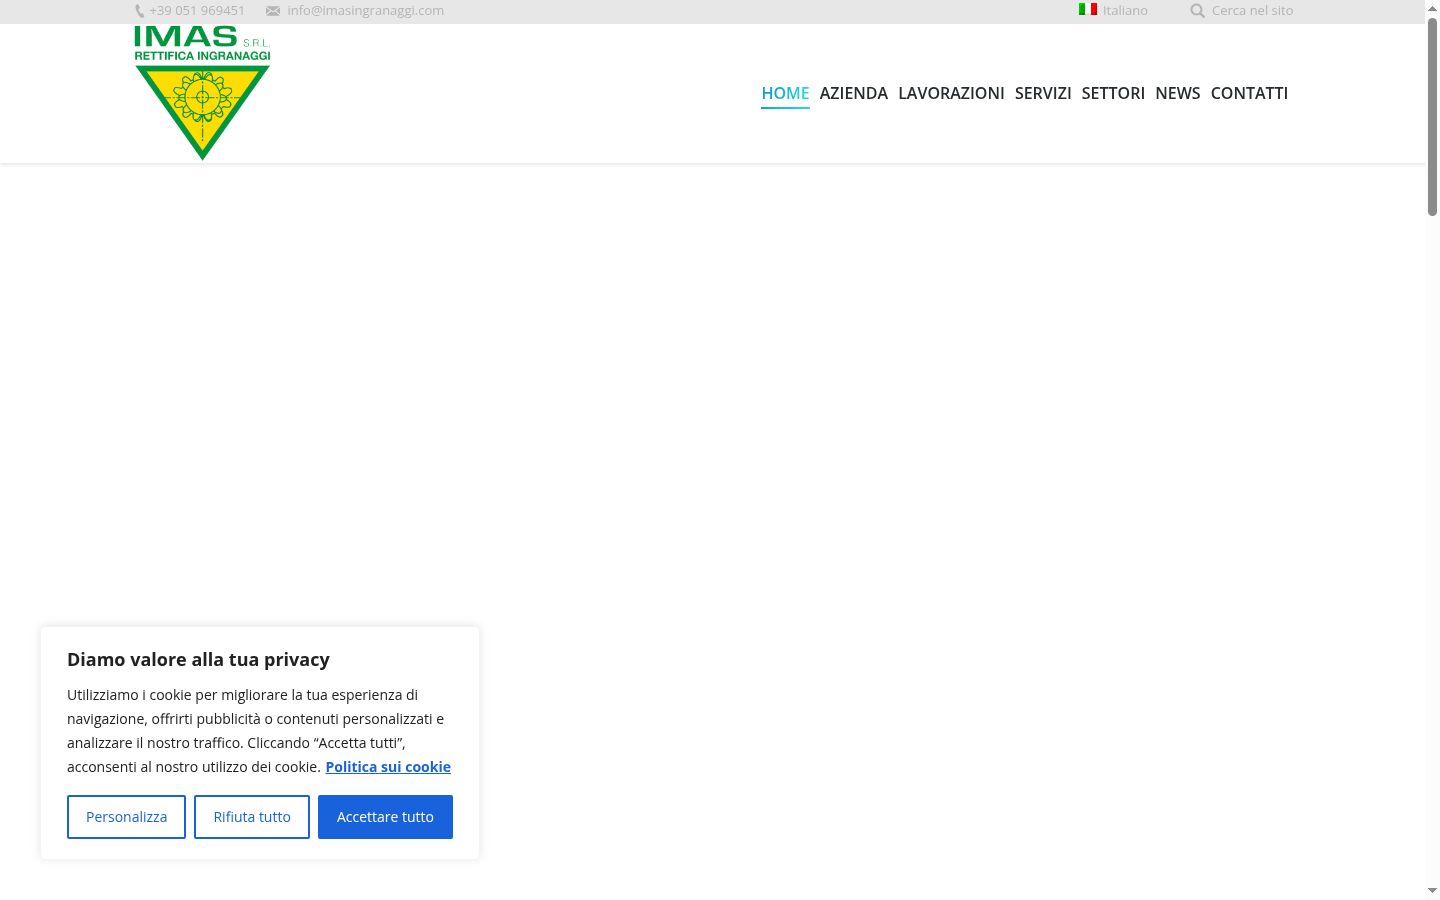This screenshot has height=900, width=1440.
Task: Click the info@imasingranaggi.com email link
Action: click(365, 10)
